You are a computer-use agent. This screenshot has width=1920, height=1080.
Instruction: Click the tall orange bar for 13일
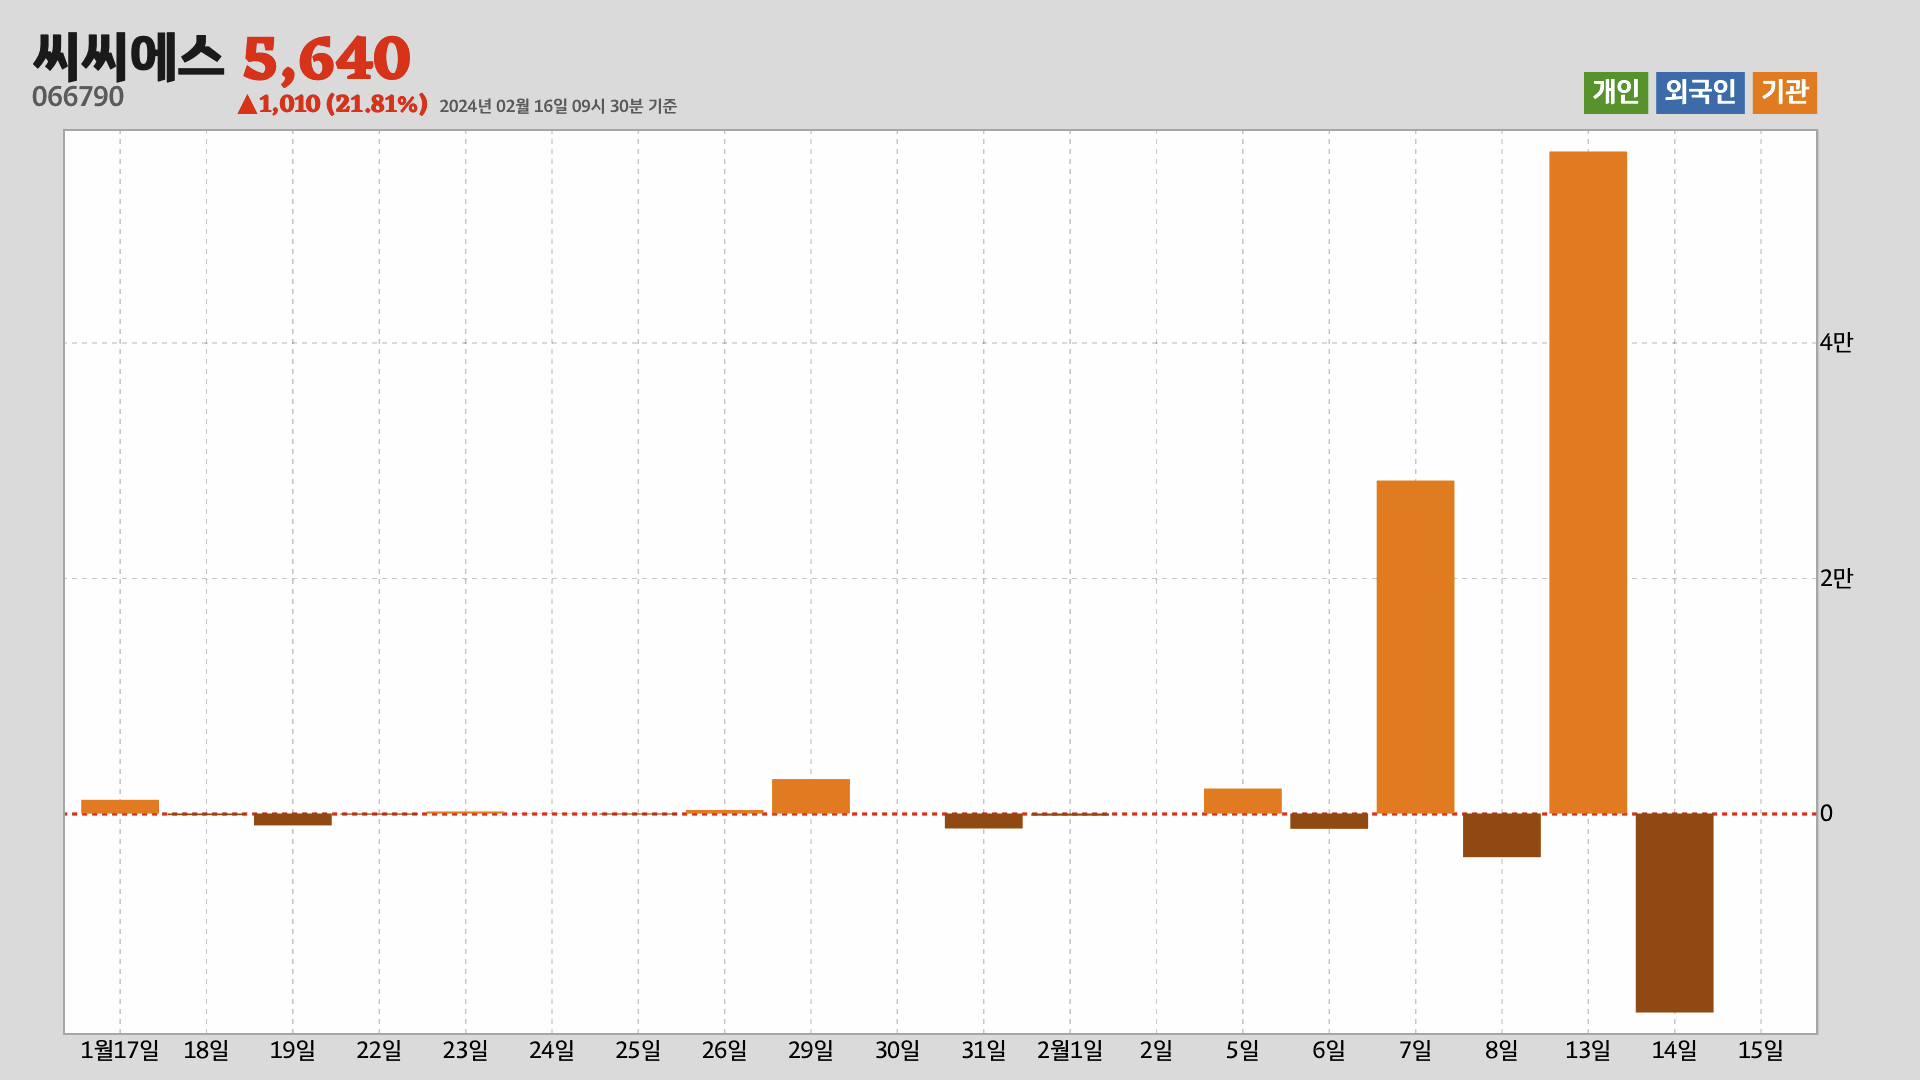(x=1588, y=482)
